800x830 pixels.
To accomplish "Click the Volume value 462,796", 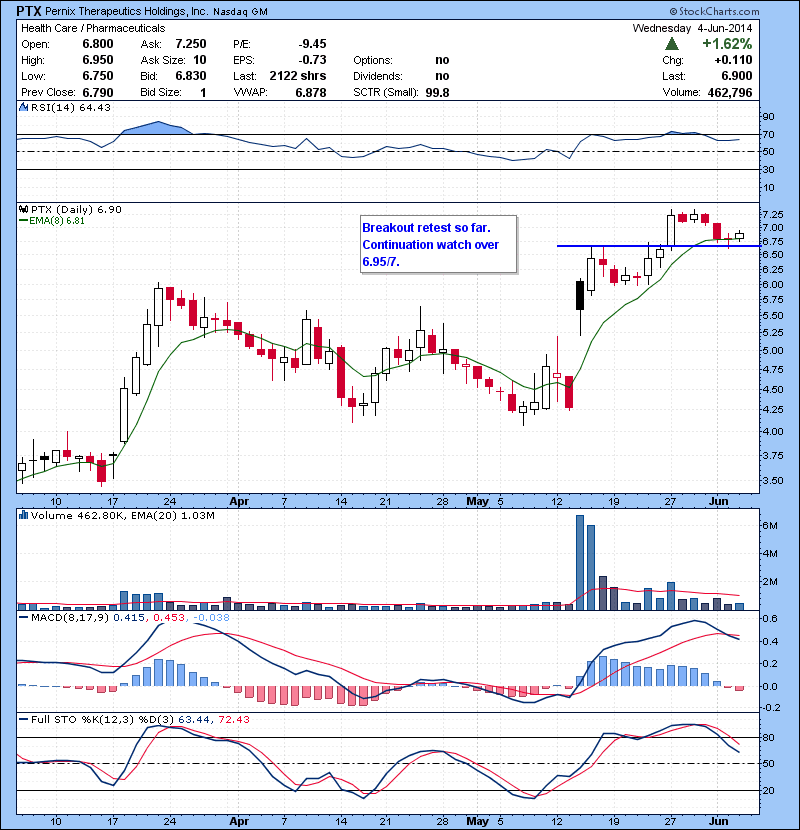I will point(730,92).
